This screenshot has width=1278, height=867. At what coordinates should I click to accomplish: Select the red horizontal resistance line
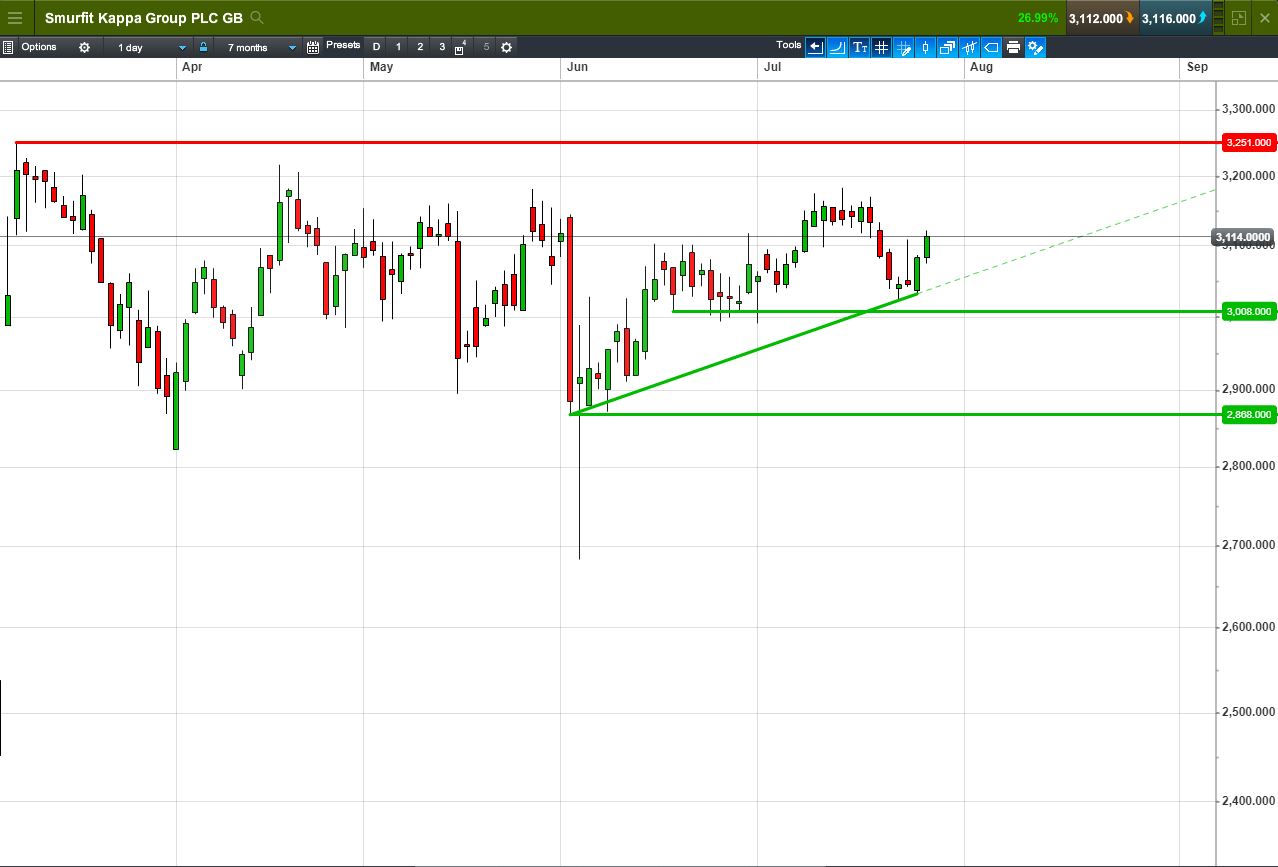[618, 143]
